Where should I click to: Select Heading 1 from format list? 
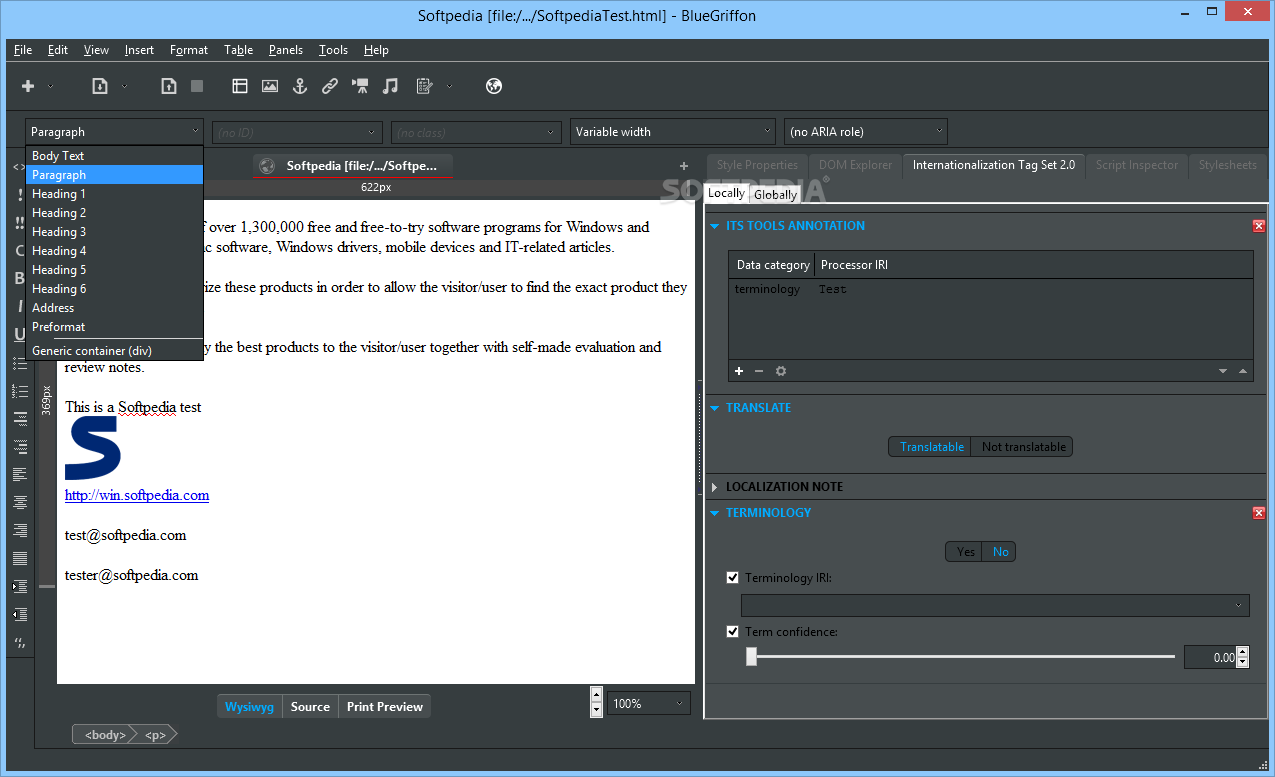click(x=115, y=194)
